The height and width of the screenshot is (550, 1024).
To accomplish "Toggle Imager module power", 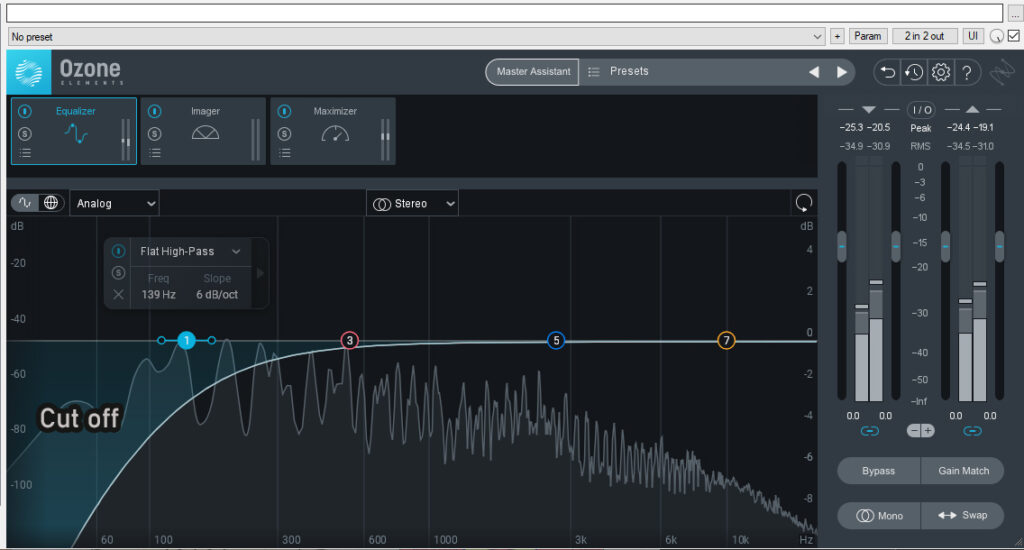I will [x=155, y=111].
